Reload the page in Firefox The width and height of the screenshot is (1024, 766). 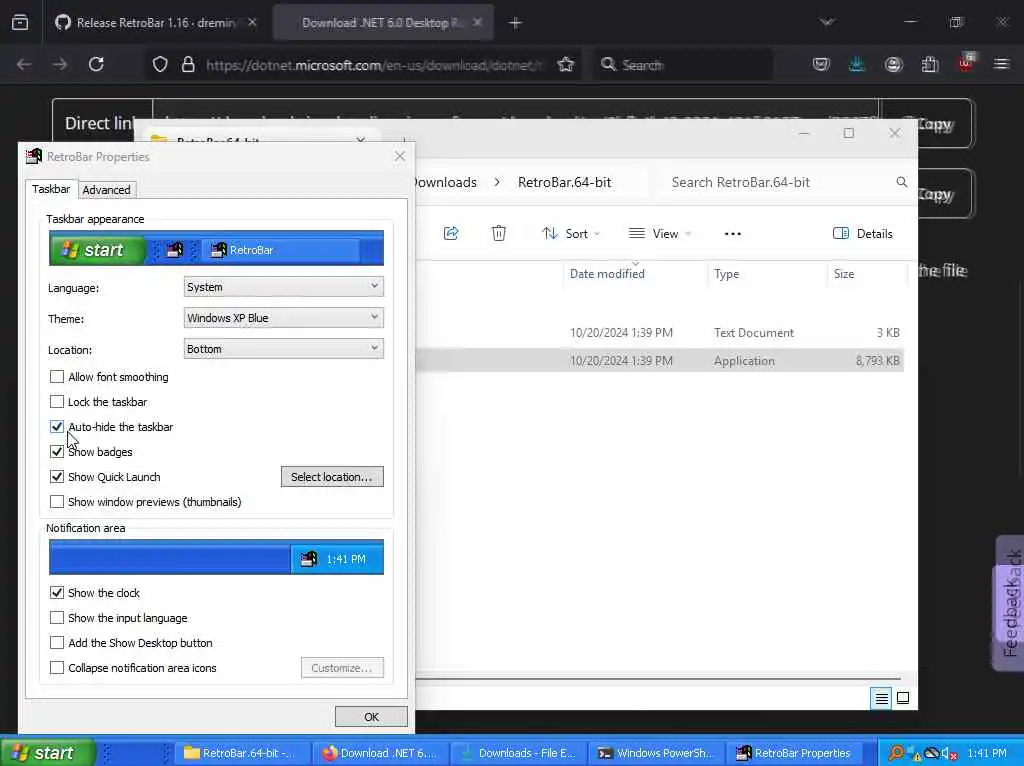click(97, 64)
